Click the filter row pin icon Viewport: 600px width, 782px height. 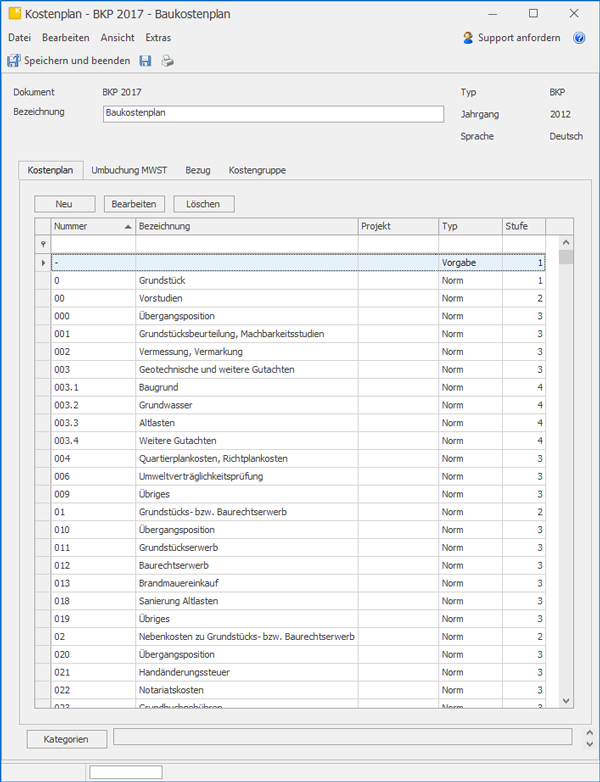(43, 244)
